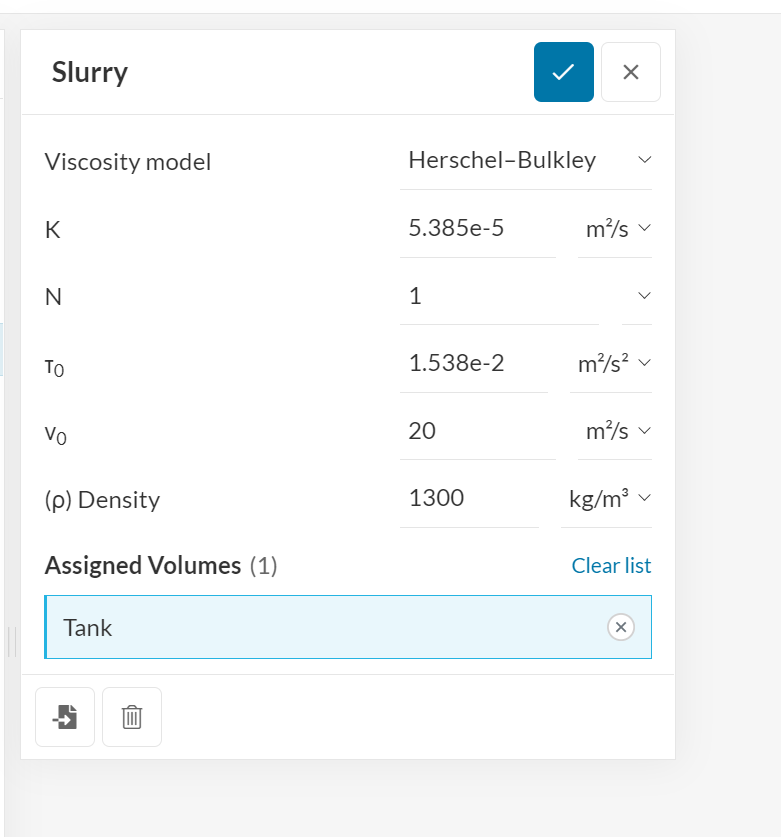
Task: Click the import material icon
Action: click(x=65, y=717)
